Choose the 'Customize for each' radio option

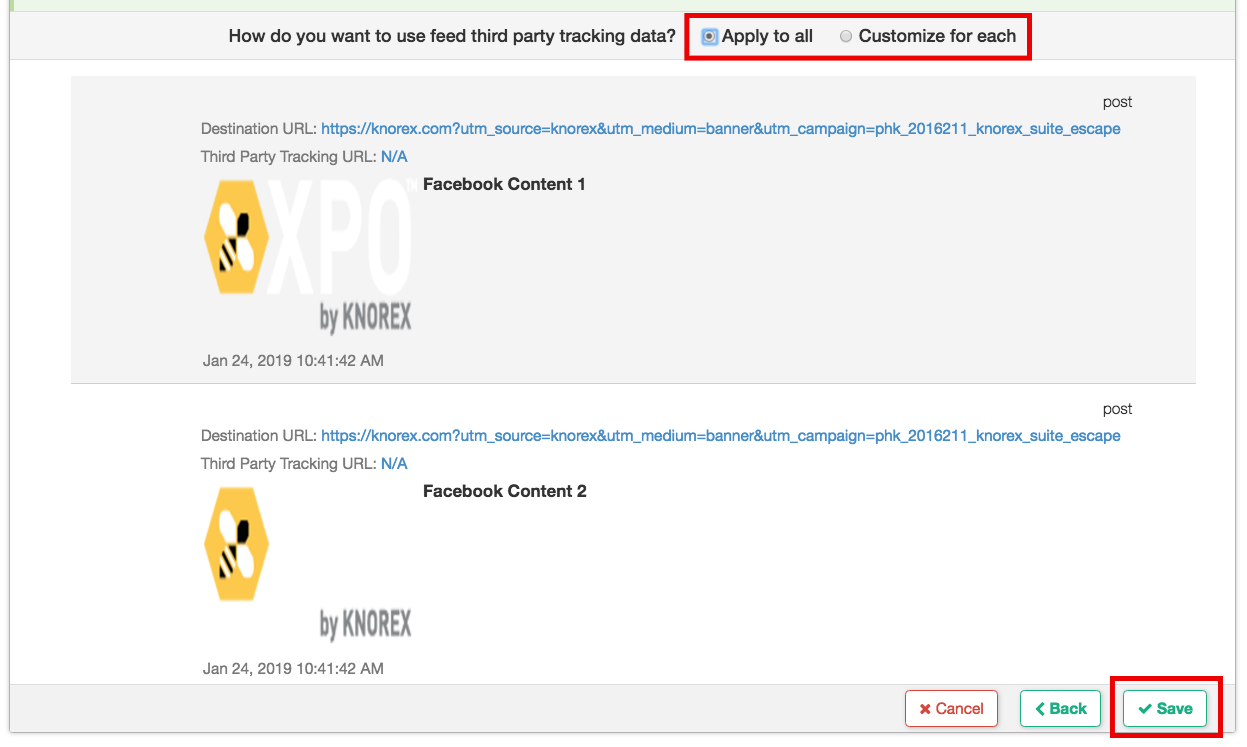coord(846,37)
